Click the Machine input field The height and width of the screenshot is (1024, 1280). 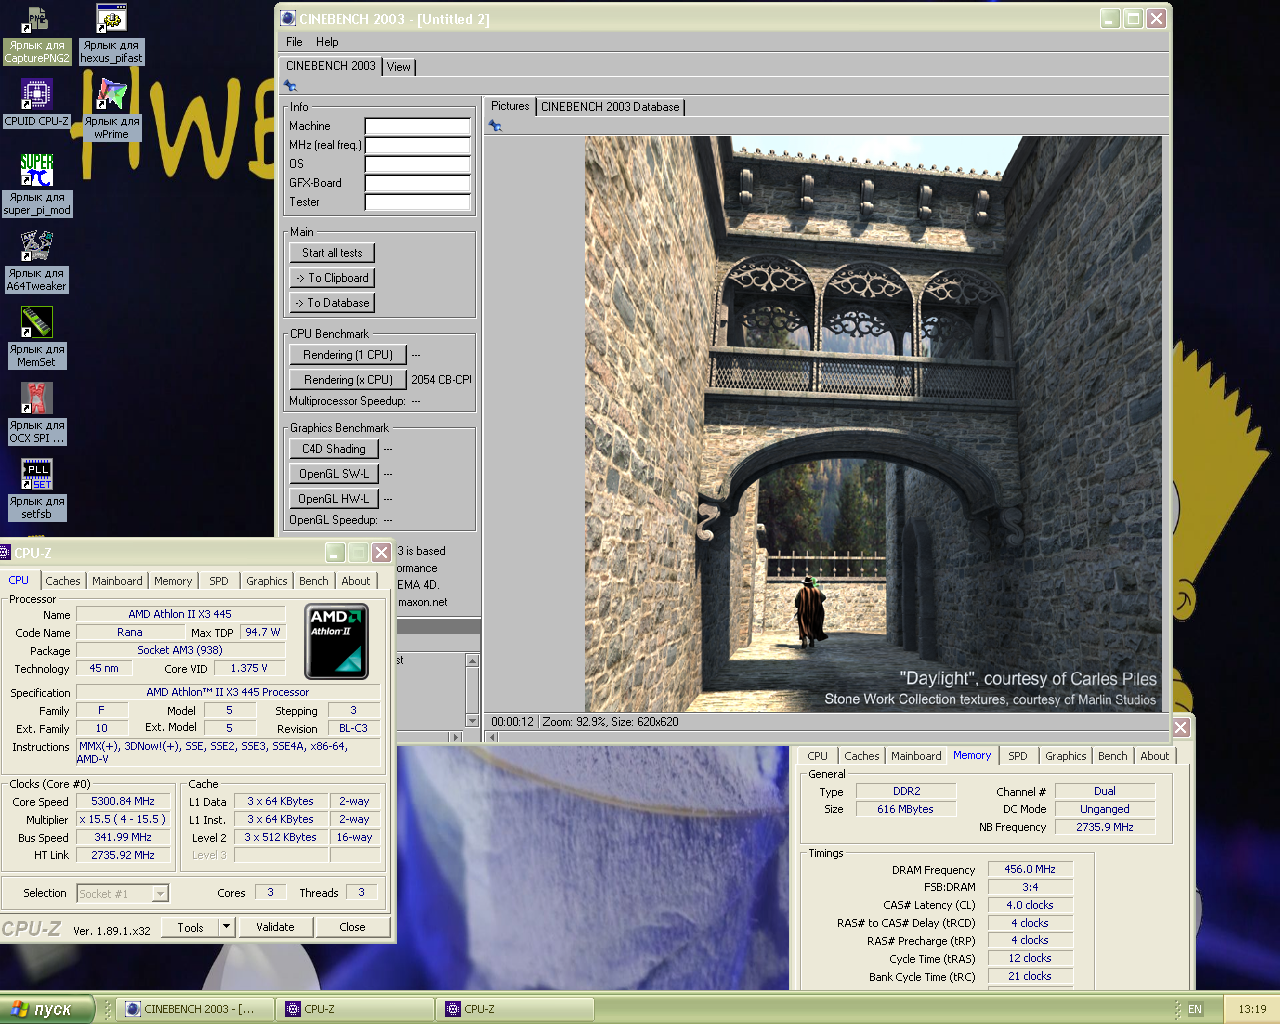(418, 126)
